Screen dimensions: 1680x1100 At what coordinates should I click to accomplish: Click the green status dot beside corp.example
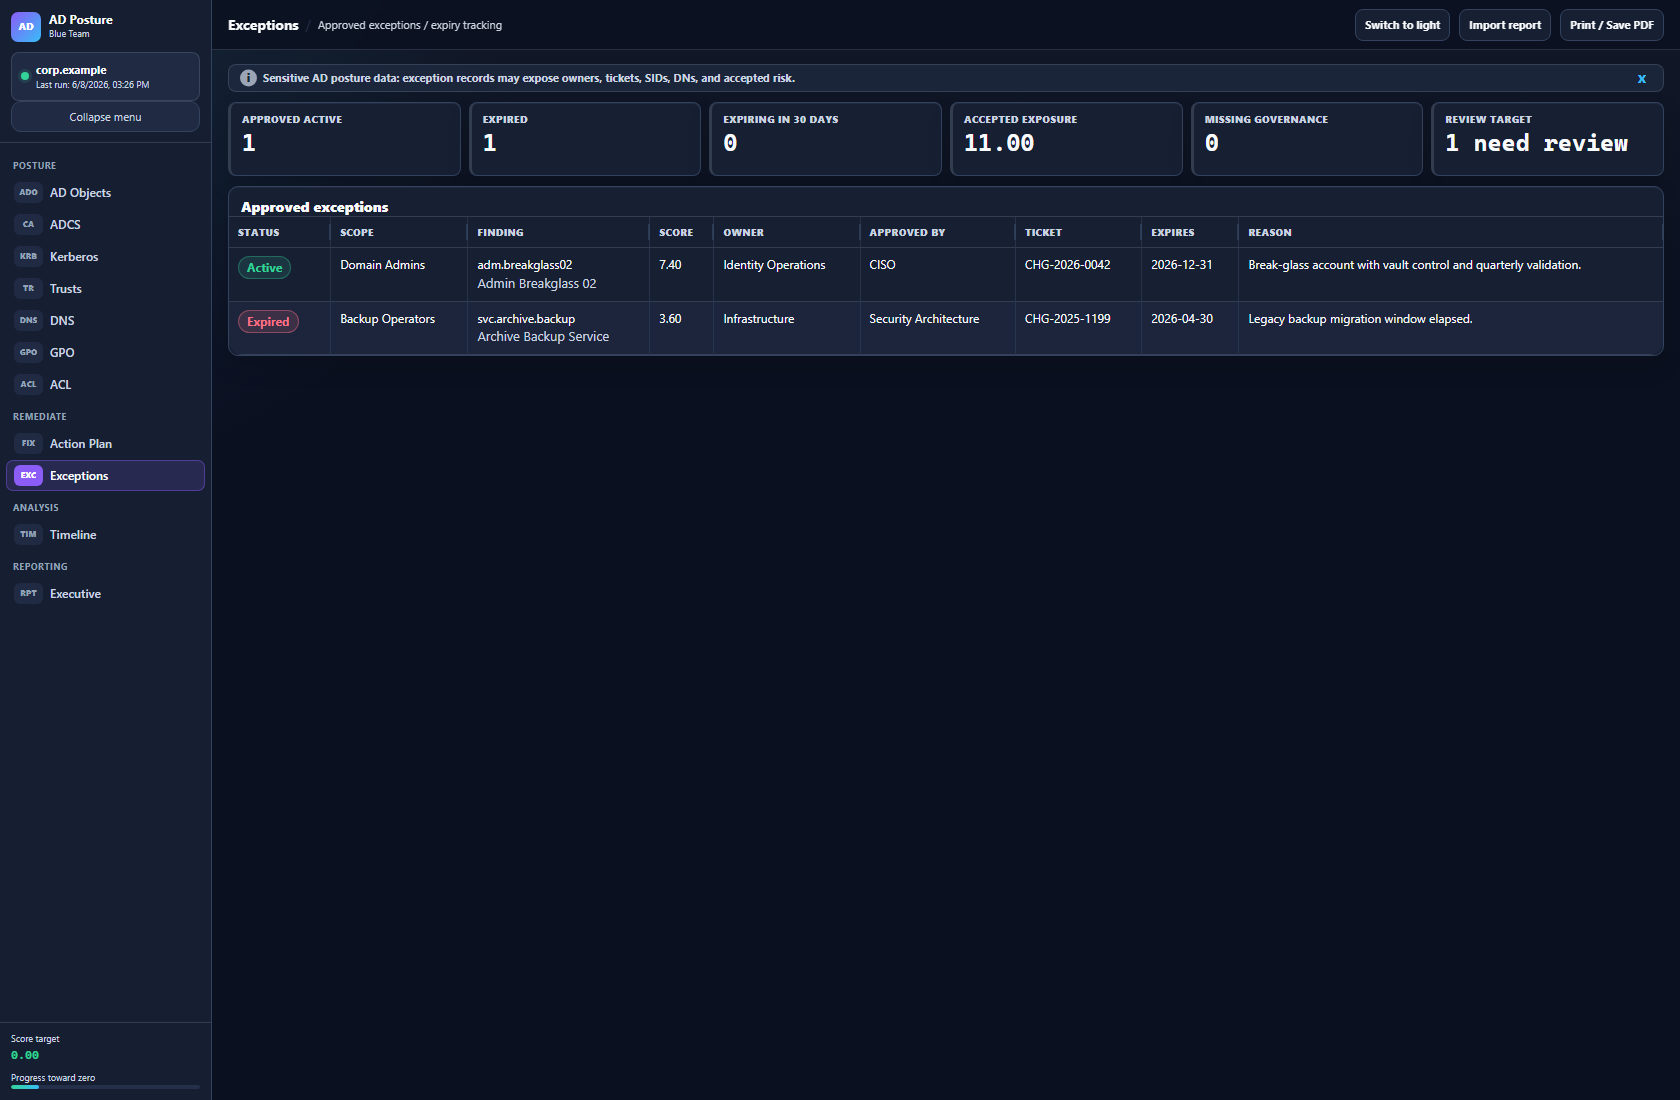click(25, 76)
